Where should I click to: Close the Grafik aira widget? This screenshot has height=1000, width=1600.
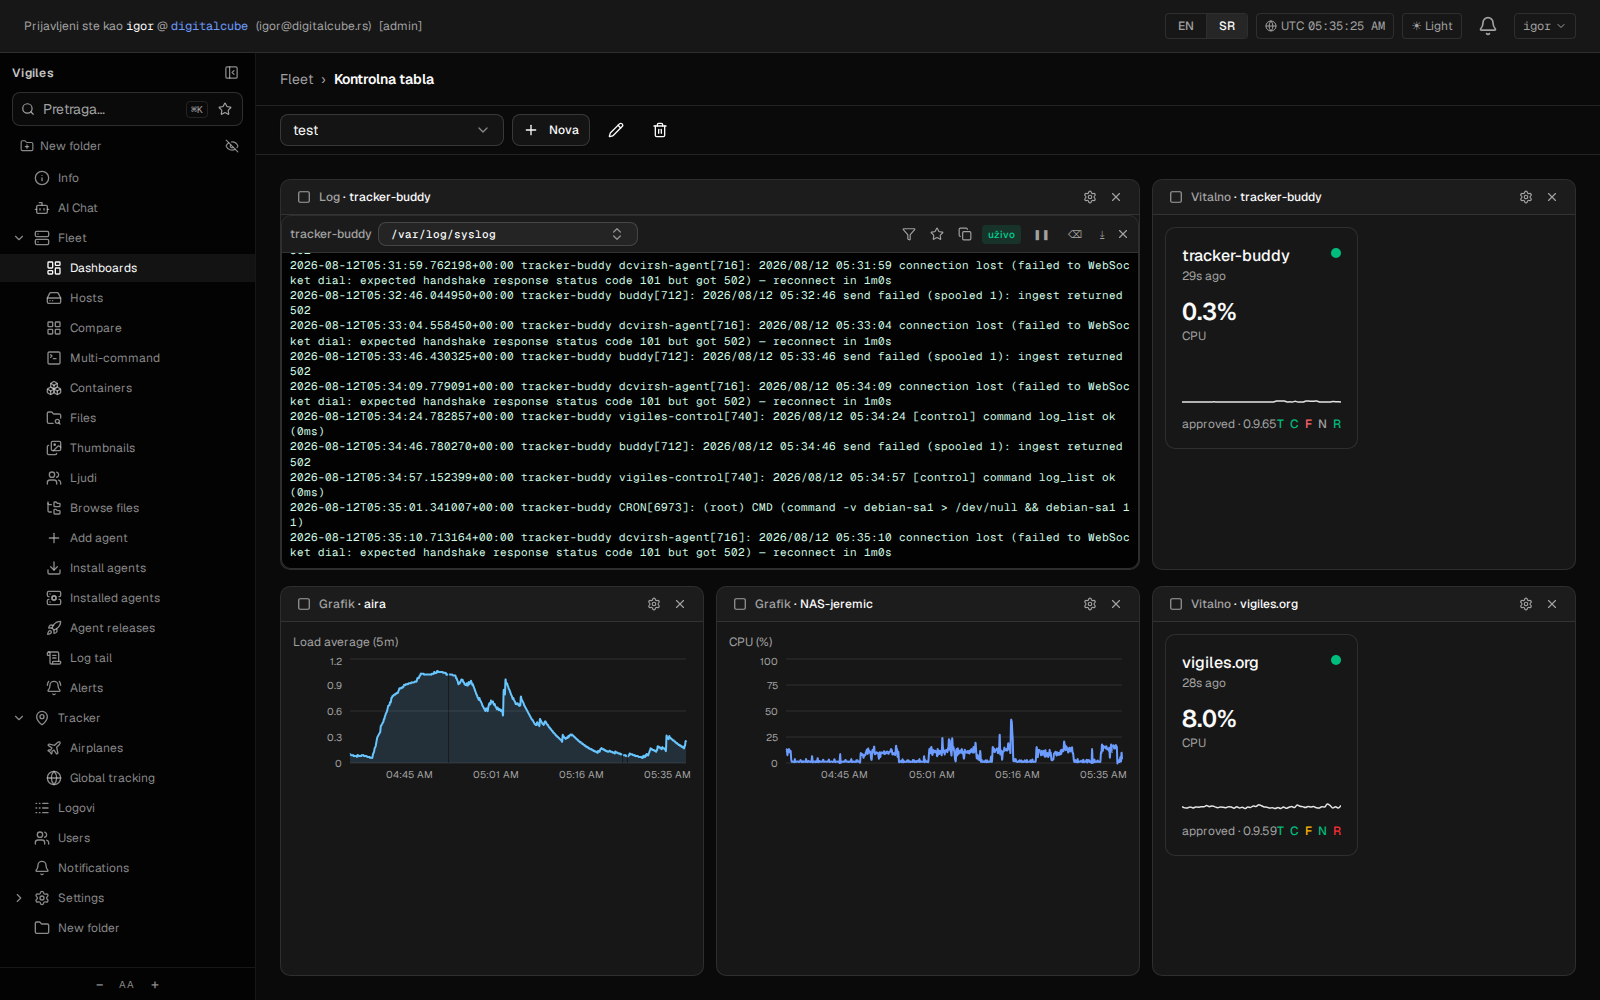pos(680,604)
